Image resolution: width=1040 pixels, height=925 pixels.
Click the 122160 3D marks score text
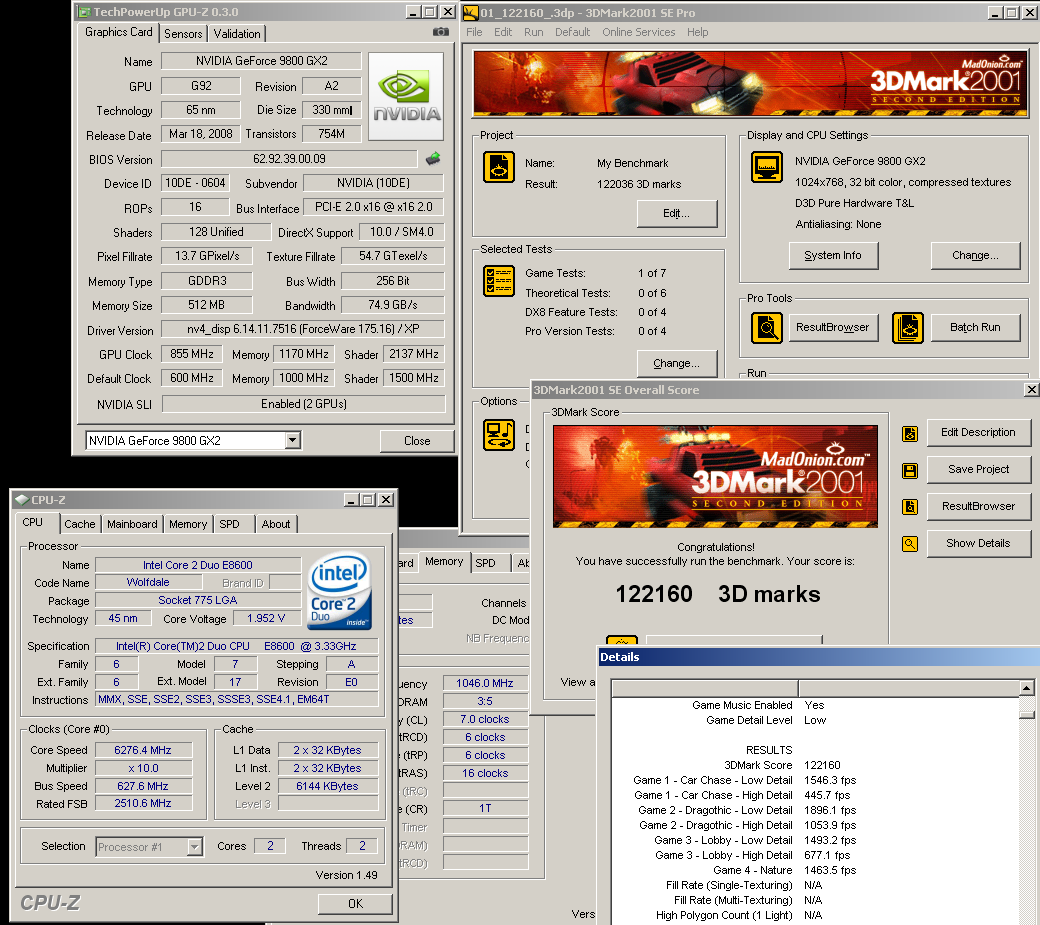tap(718, 594)
